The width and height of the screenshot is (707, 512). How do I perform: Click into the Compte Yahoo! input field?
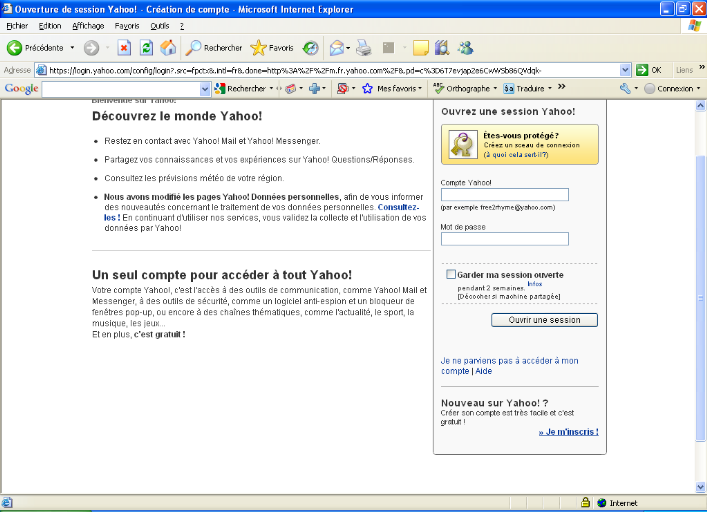pos(504,195)
